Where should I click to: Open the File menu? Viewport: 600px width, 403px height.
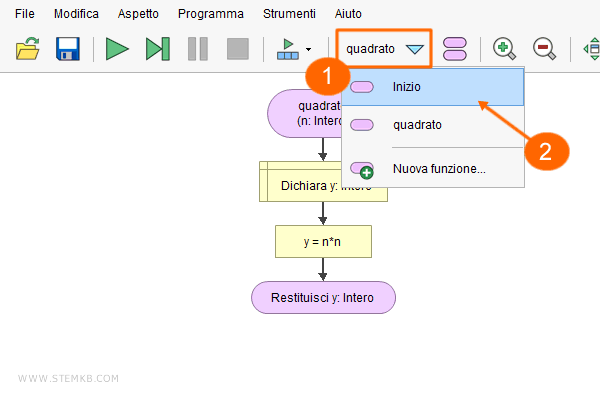[x=24, y=14]
